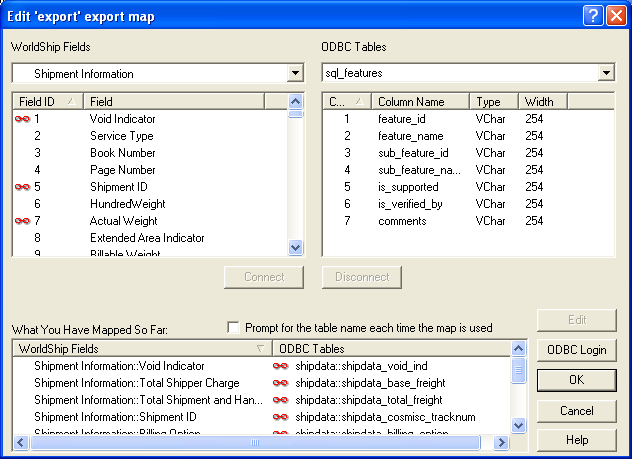Click the down arrow of WorldShip fields scrollbar
Image resolution: width=632 pixels, height=459 pixels.
tap(295, 247)
